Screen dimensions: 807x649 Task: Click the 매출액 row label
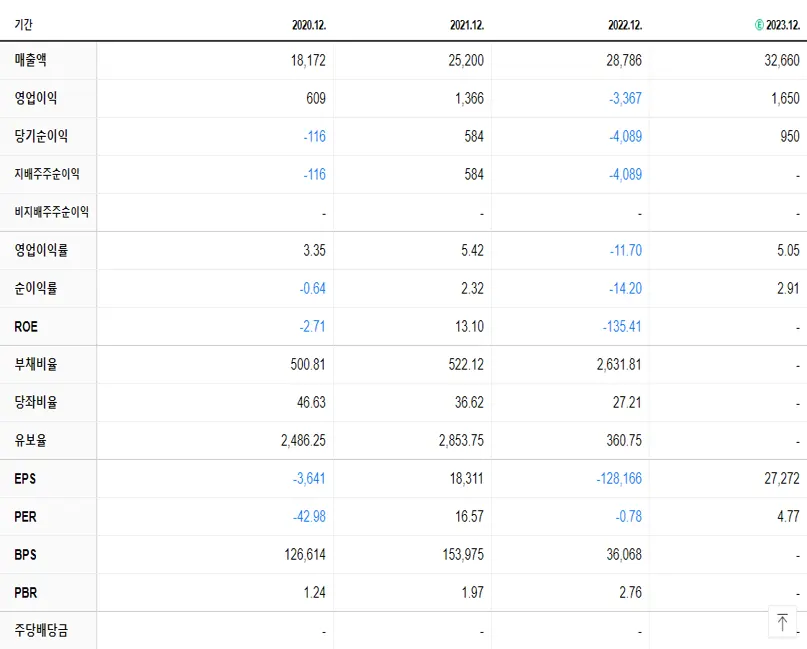tap(30, 60)
